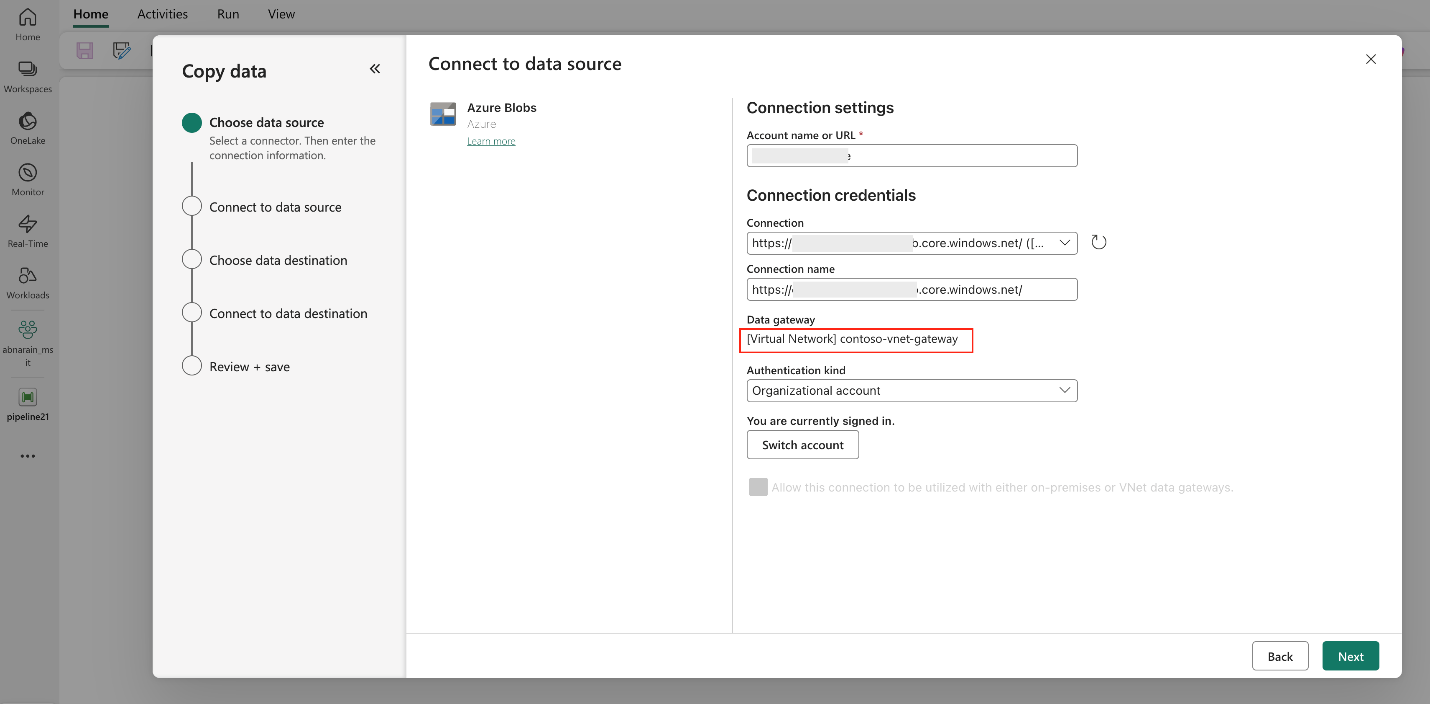Screen dimensions: 1430x704
Task: Refresh the connection list
Action: 1099,242
